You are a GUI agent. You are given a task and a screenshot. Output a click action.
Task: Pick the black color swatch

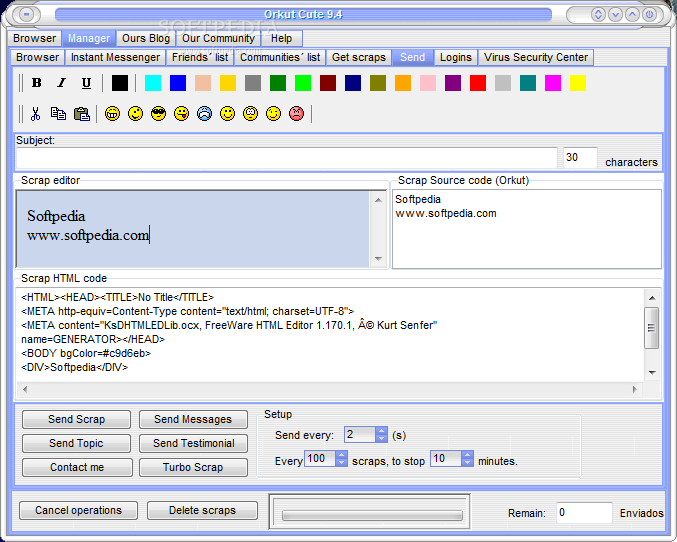click(x=120, y=83)
